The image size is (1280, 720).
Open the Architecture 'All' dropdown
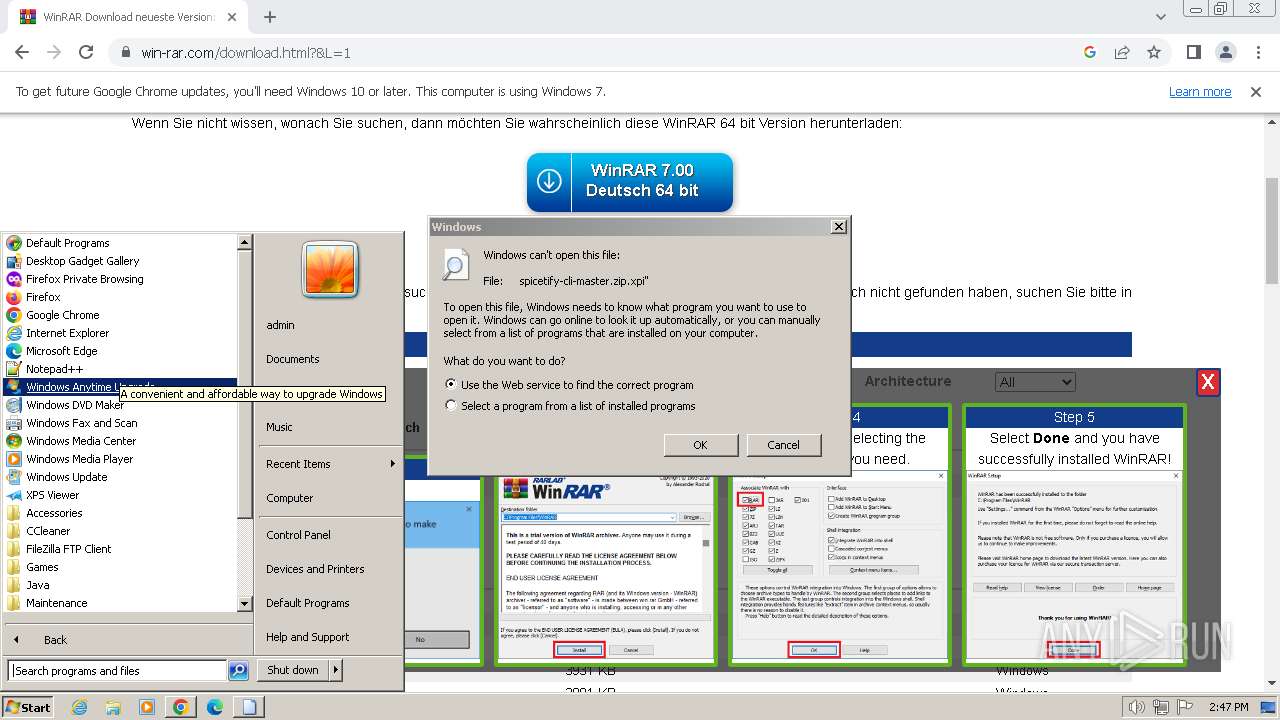click(1035, 382)
